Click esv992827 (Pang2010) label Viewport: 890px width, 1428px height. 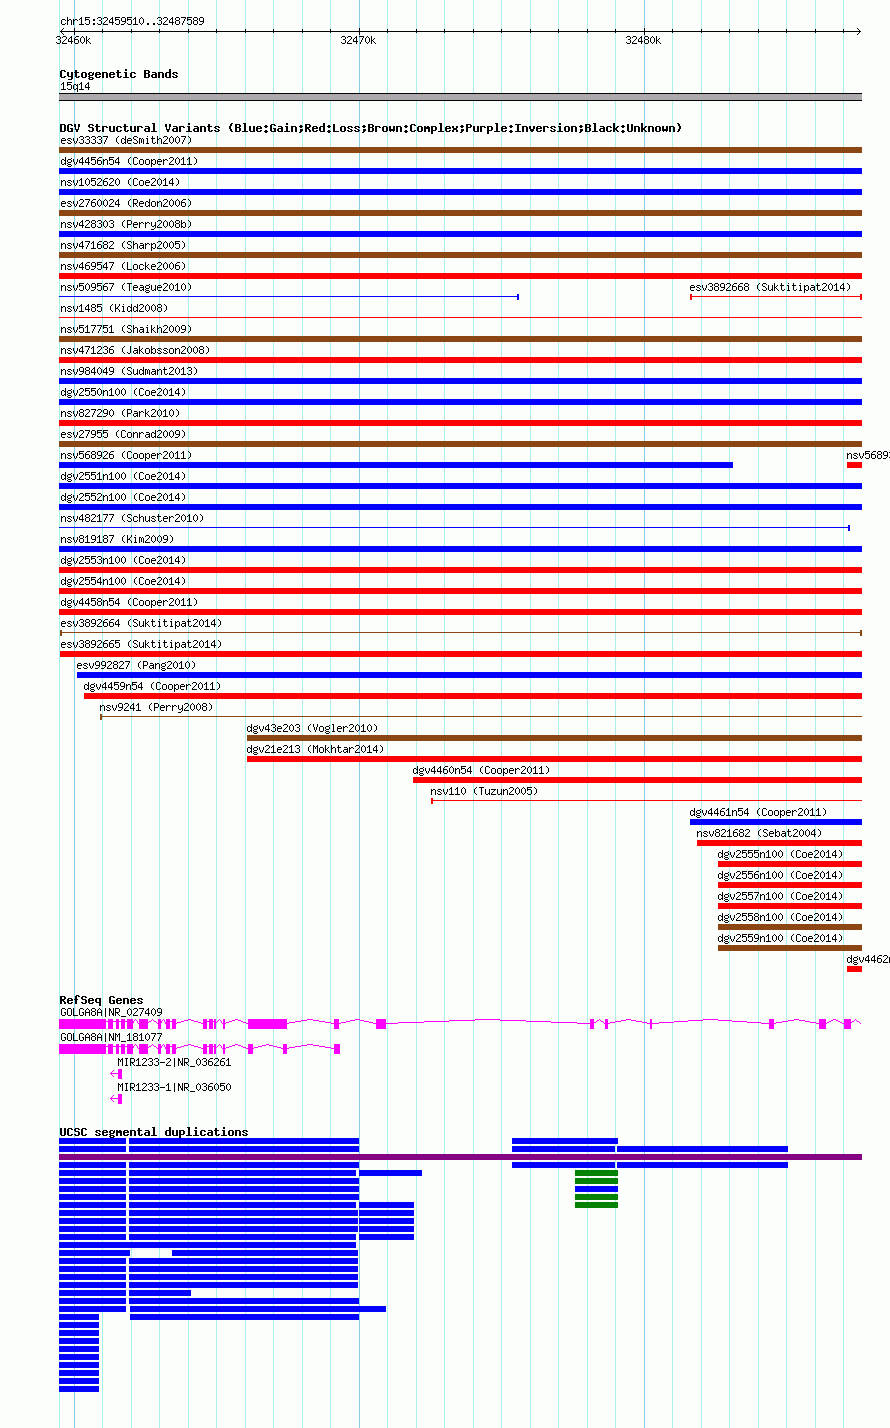click(x=137, y=665)
